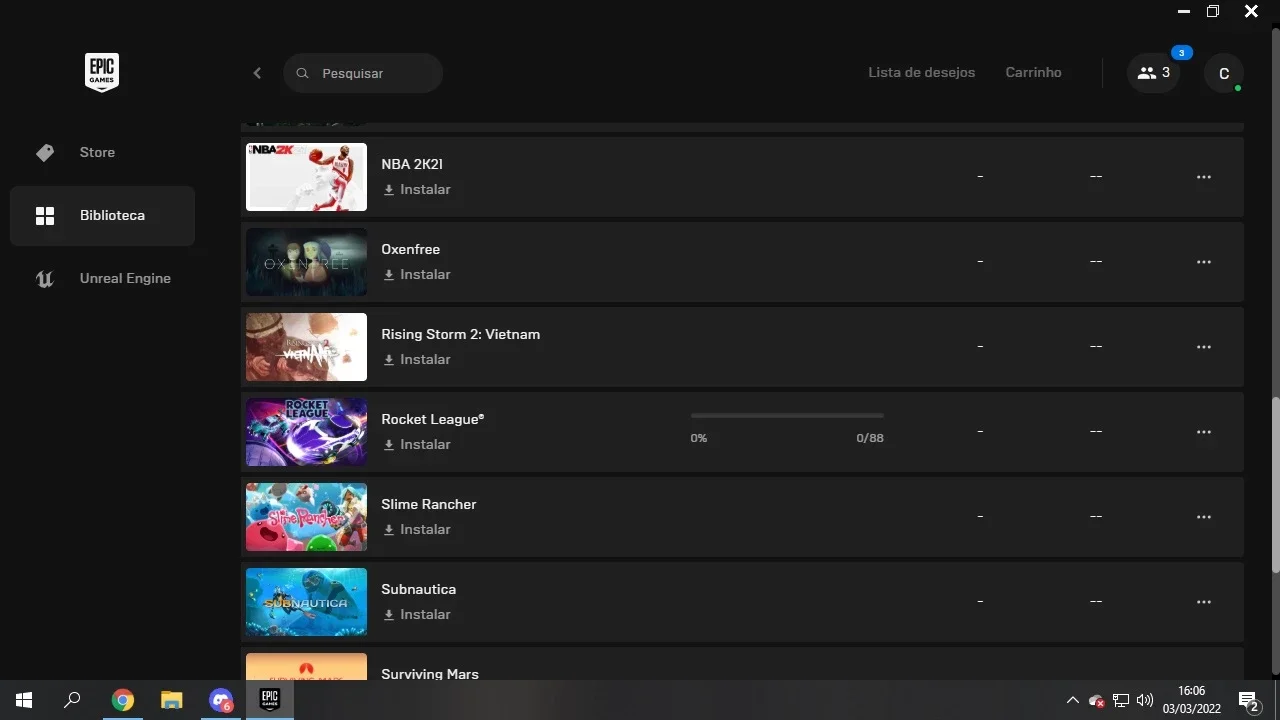Select the Slime Rancher title text
Screen dimensions: 1280x720
pos(429,505)
